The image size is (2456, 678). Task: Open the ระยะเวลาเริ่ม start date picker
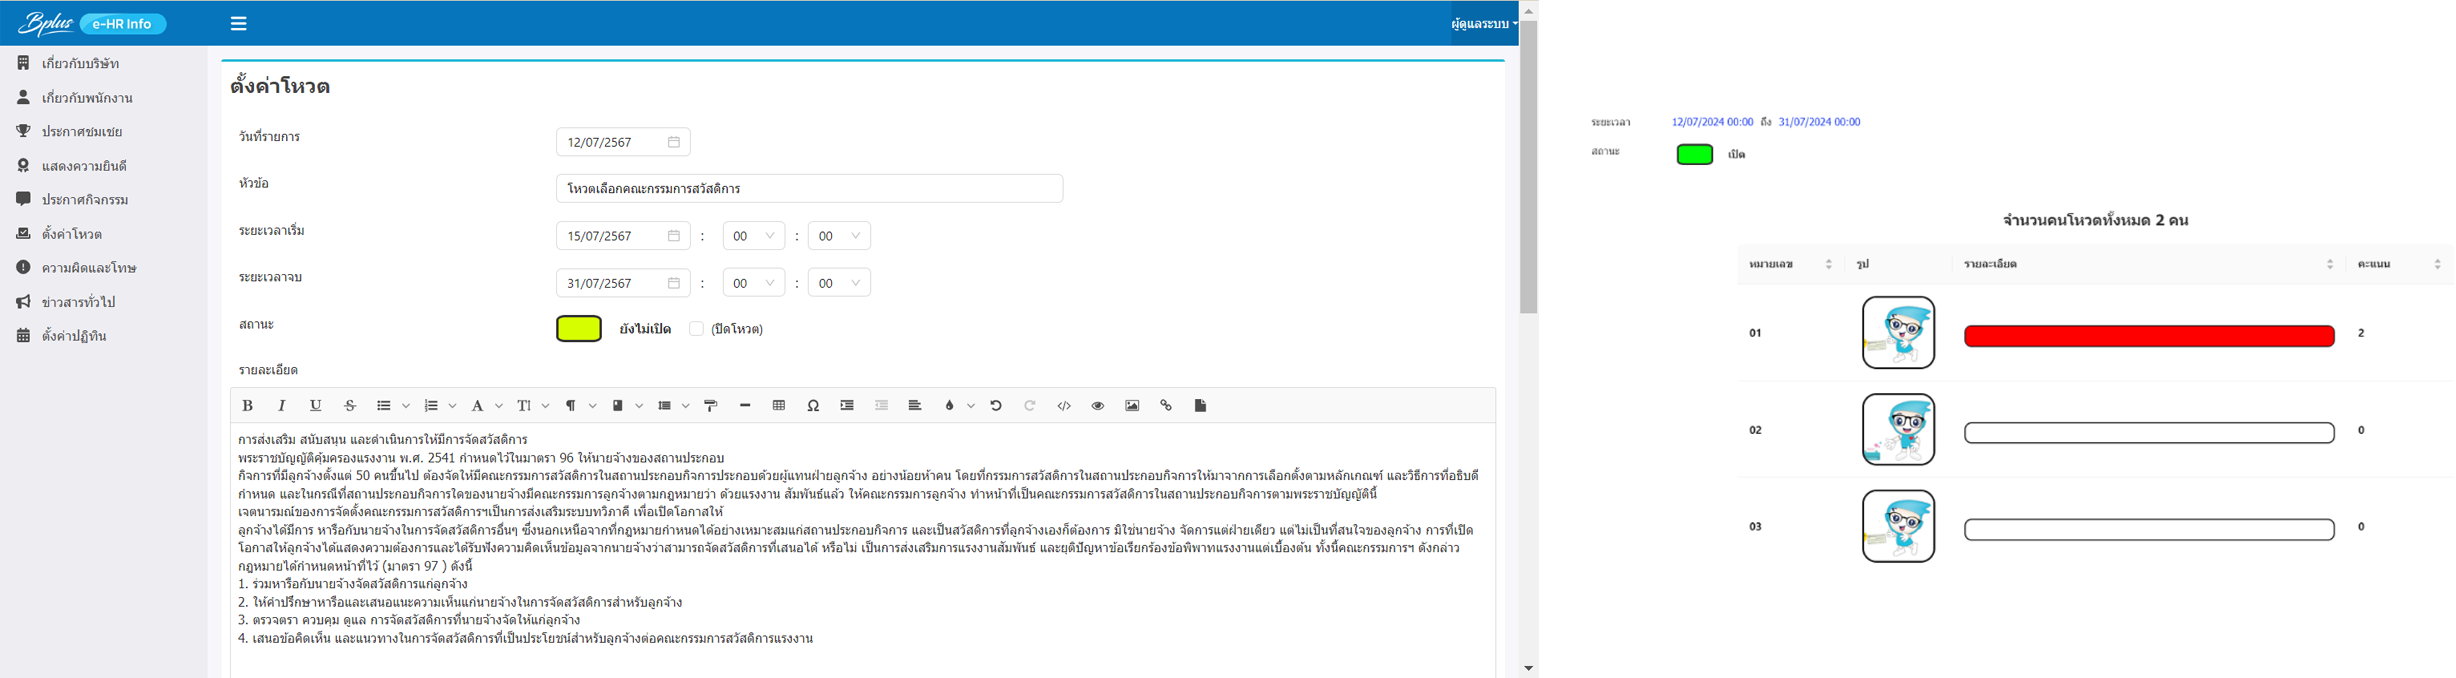pyautogui.click(x=623, y=236)
